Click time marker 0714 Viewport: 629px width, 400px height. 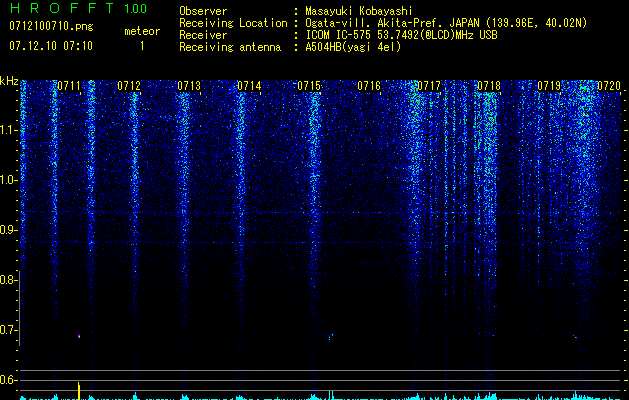pos(249,86)
